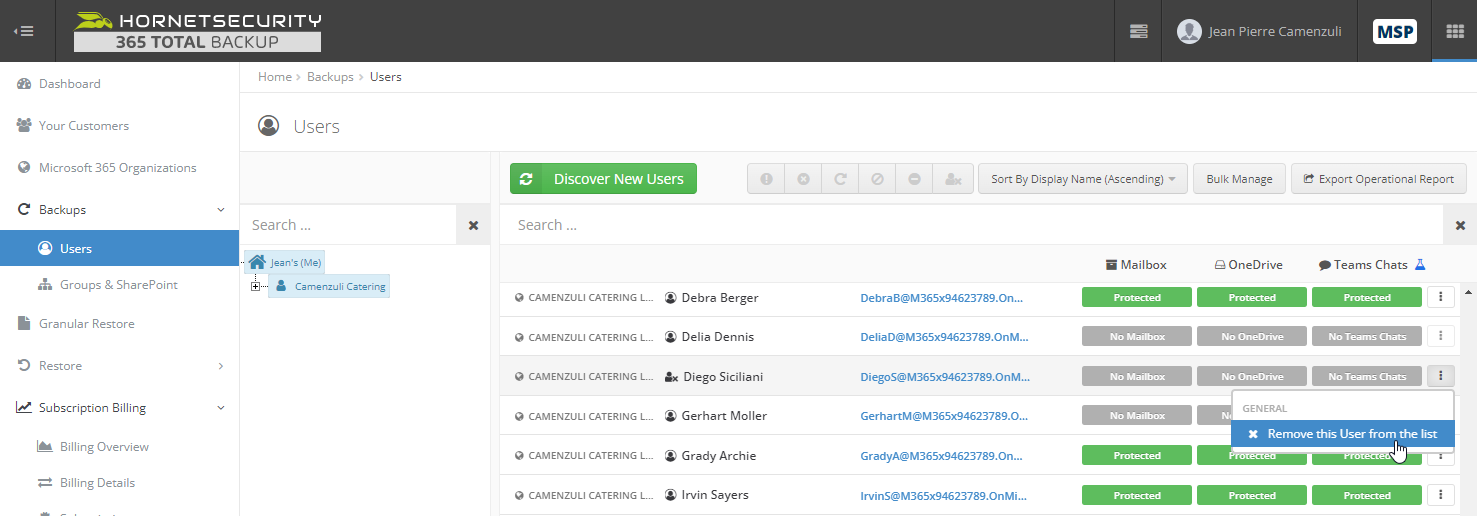The width and height of the screenshot is (1477, 516).
Task: Click the Teams Chats column header
Action: coord(1363,265)
